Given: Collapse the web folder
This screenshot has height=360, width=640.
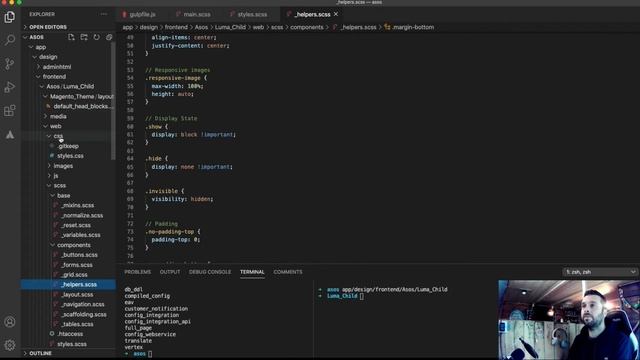Looking at the screenshot, I should coord(68,126).
